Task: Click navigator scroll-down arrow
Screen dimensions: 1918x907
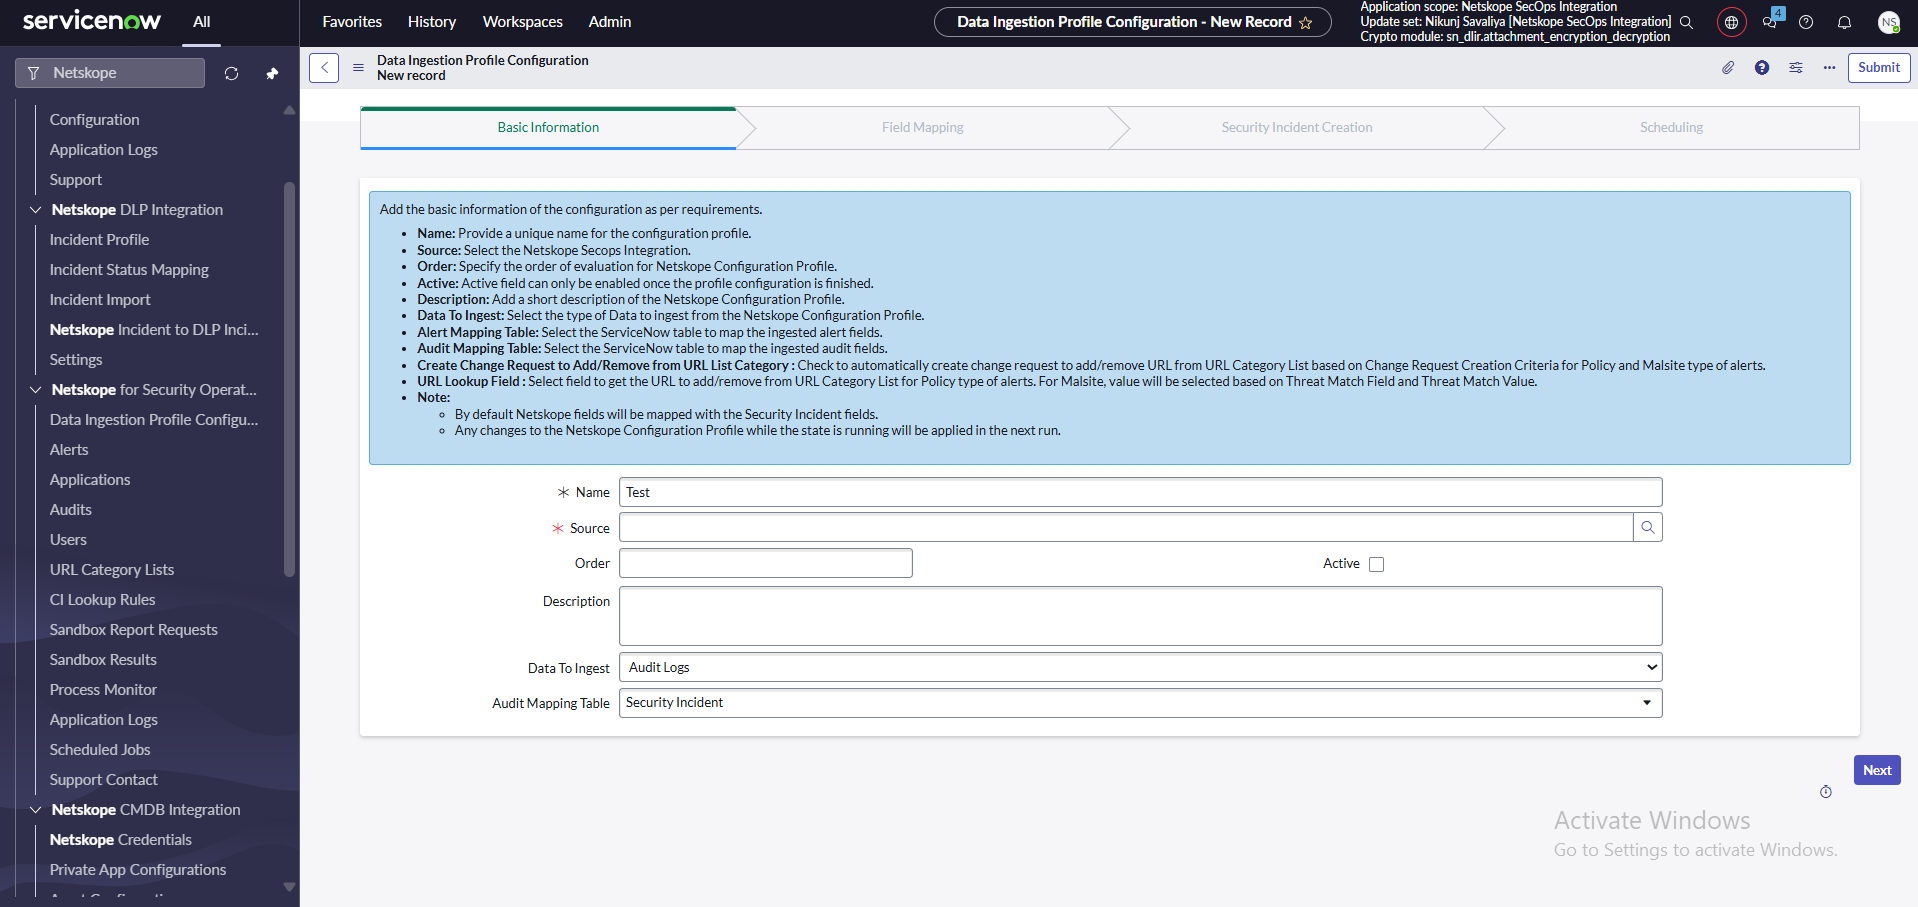Action: click(290, 887)
